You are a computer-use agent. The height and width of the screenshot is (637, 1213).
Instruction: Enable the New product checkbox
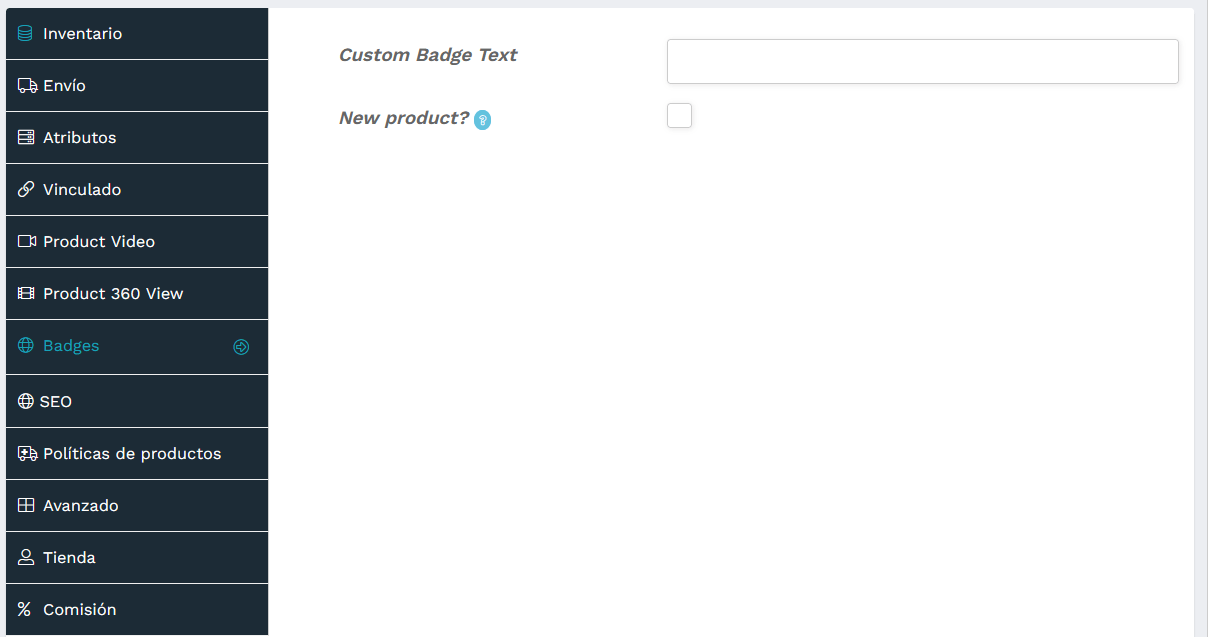click(x=679, y=115)
